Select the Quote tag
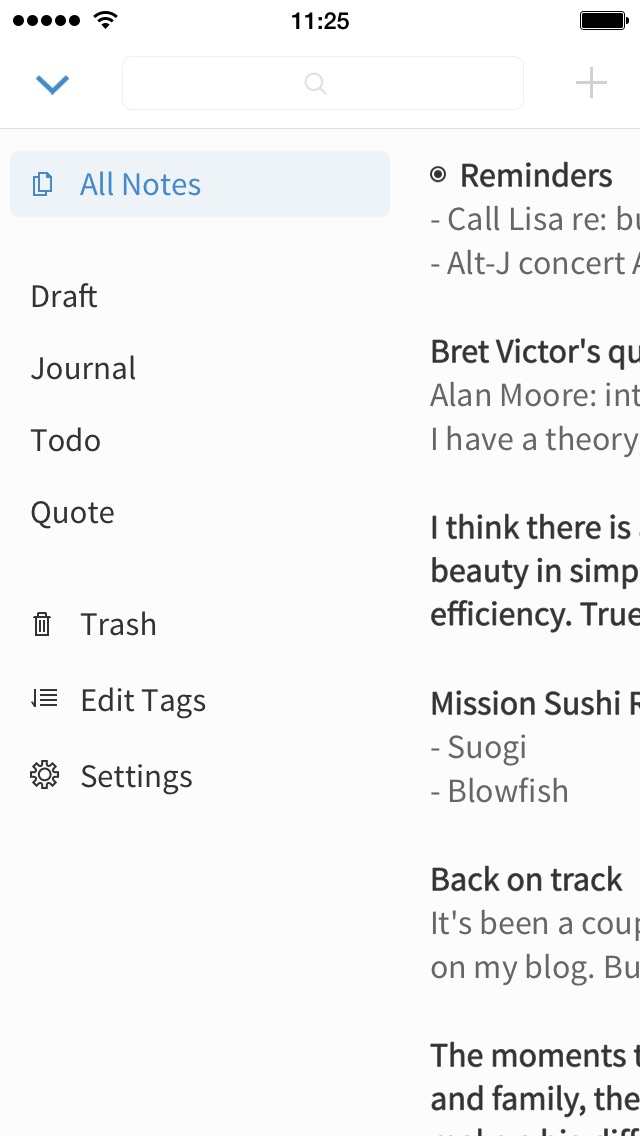 (72, 513)
